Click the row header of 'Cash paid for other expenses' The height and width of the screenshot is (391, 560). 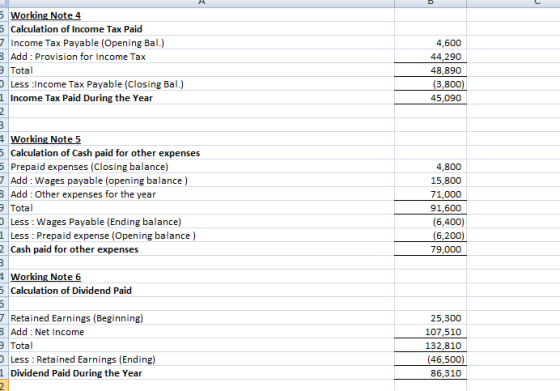[x=4, y=249]
